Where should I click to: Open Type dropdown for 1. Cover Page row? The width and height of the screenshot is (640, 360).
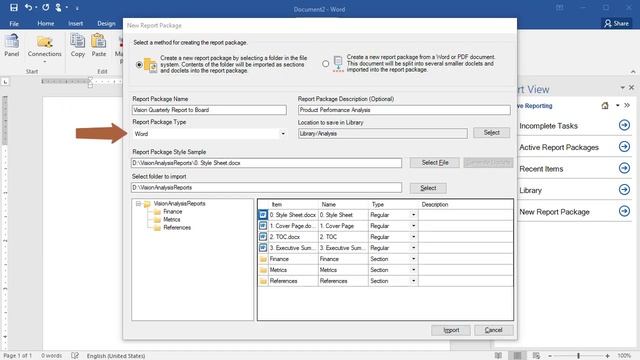pos(413,226)
